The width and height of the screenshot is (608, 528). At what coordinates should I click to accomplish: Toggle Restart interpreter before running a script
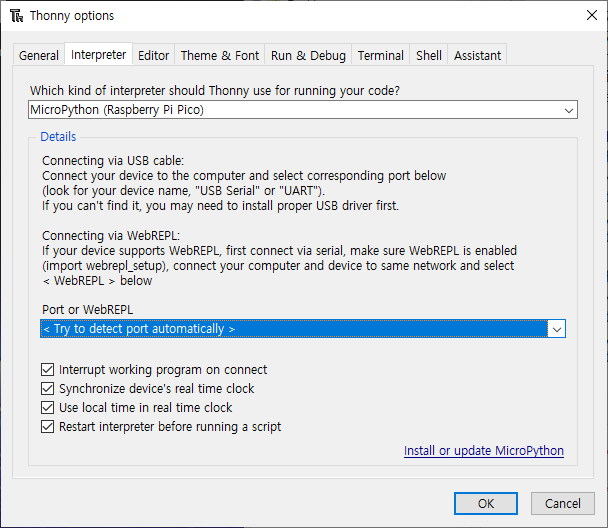[x=47, y=427]
